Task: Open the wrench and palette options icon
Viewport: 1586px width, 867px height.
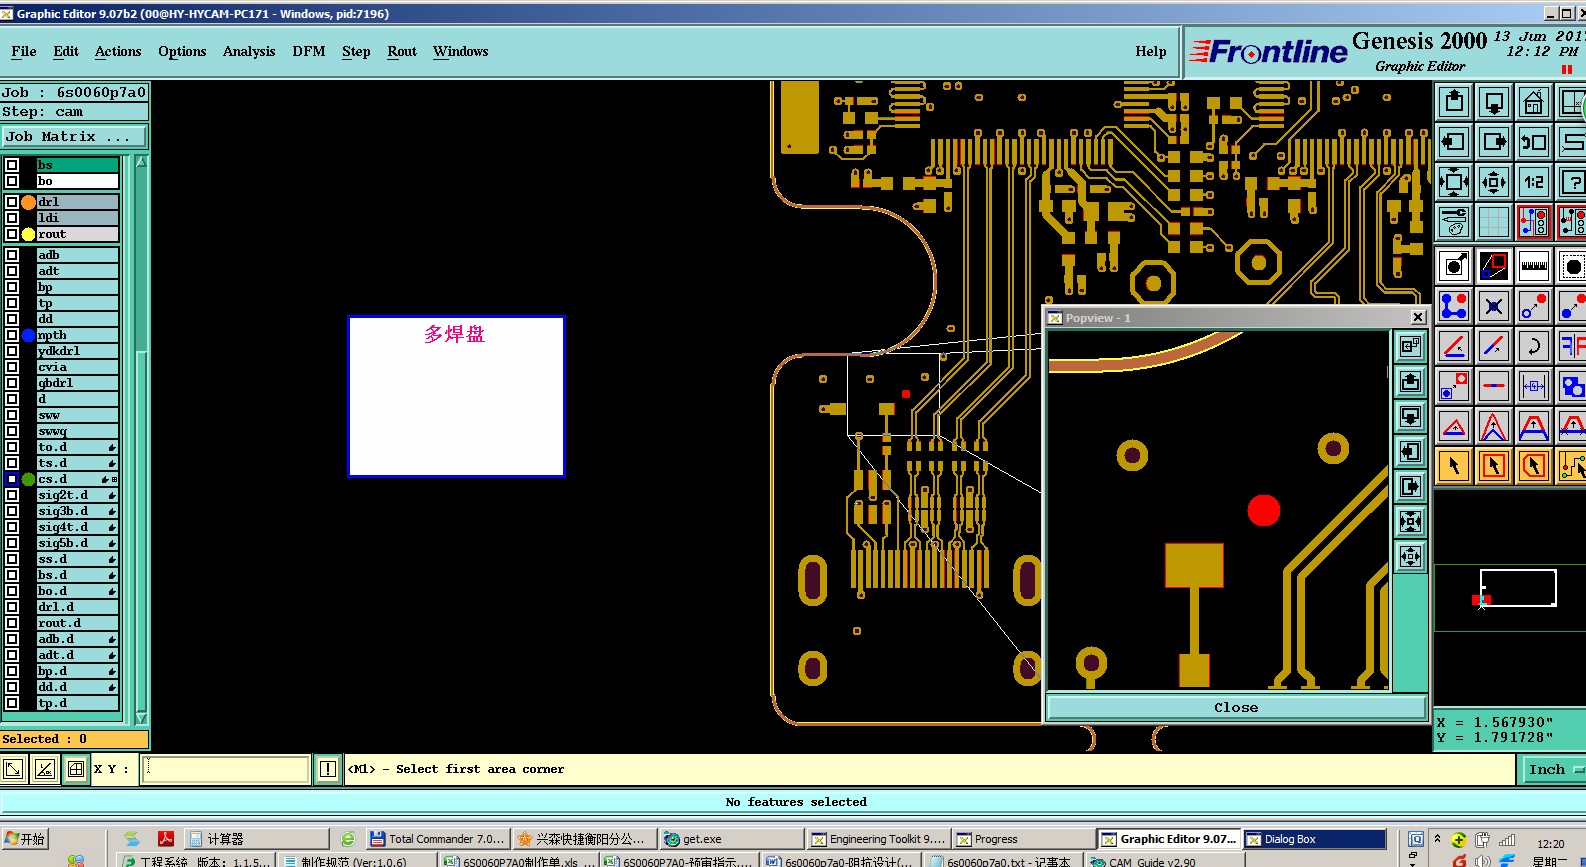Action: click(x=1454, y=222)
